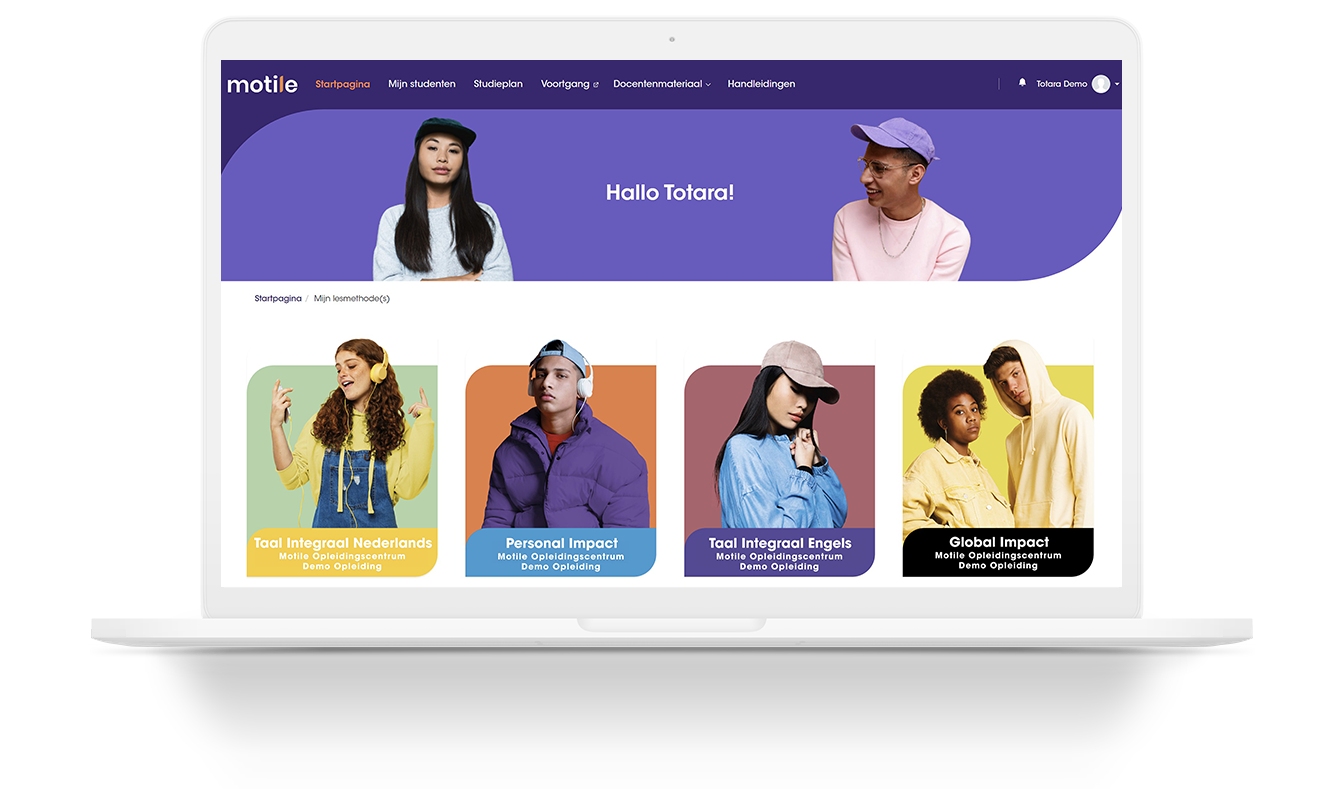Go to Mijn studenten
Screen dimensions: 1333x789
pyautogui.click(x=421, y=84)
